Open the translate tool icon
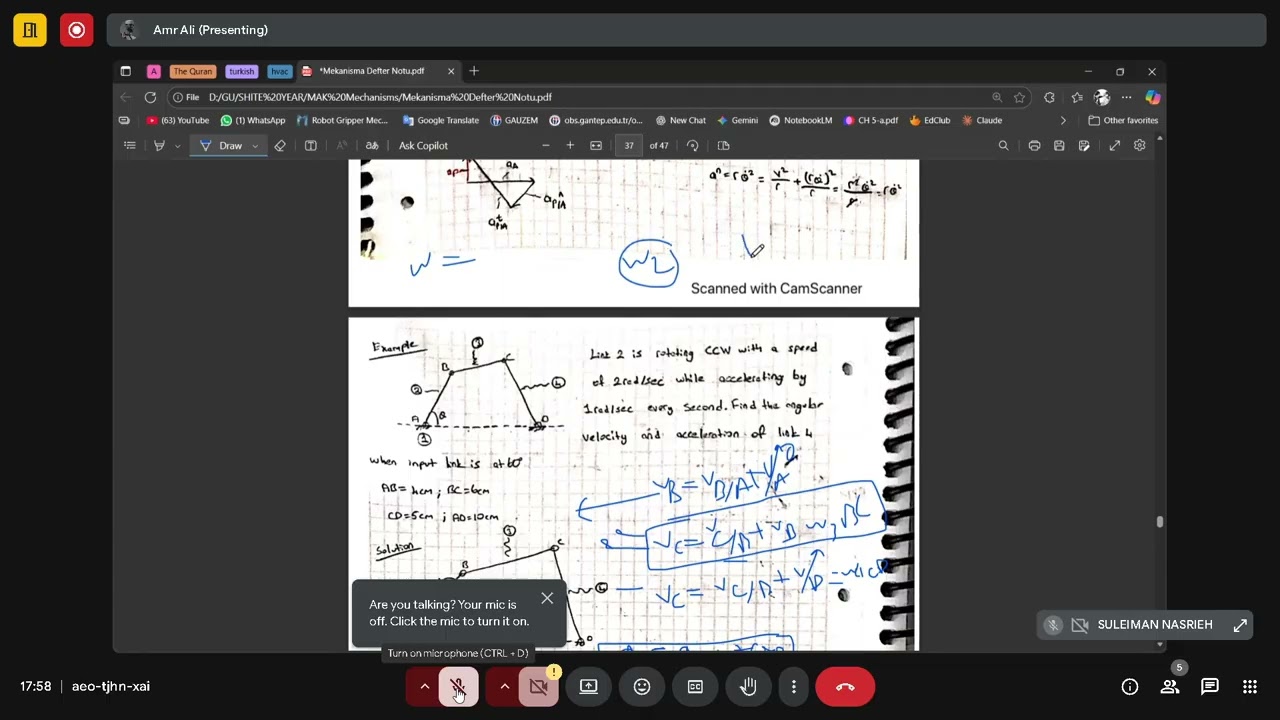Viewport: 1280px width, 720px height. click(372, 146)
